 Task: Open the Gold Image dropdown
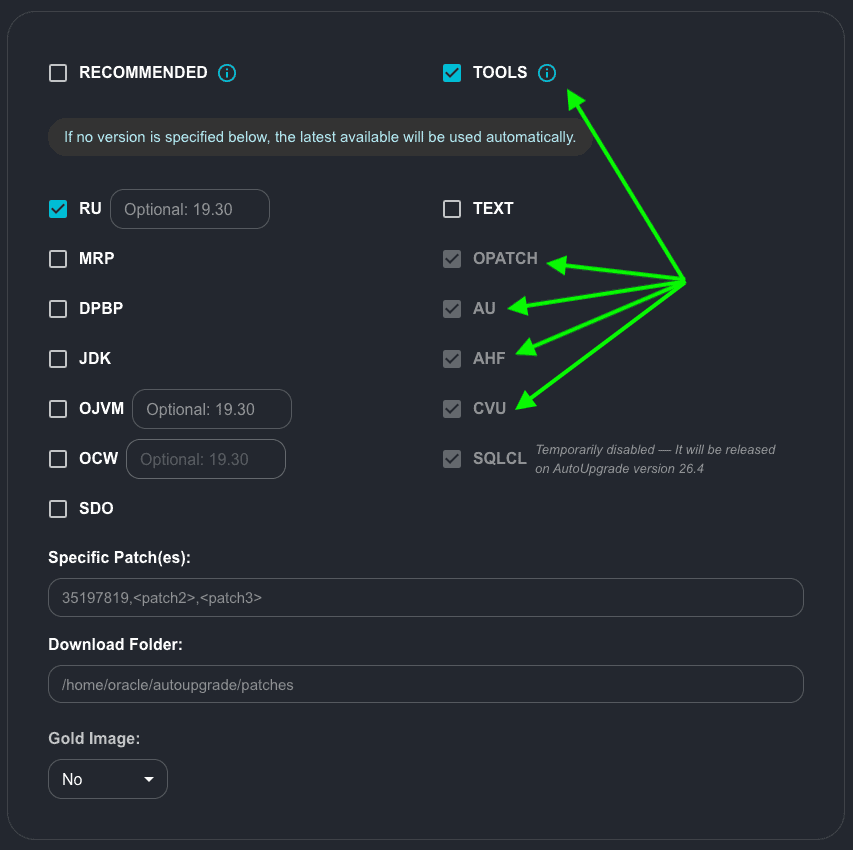107,779
